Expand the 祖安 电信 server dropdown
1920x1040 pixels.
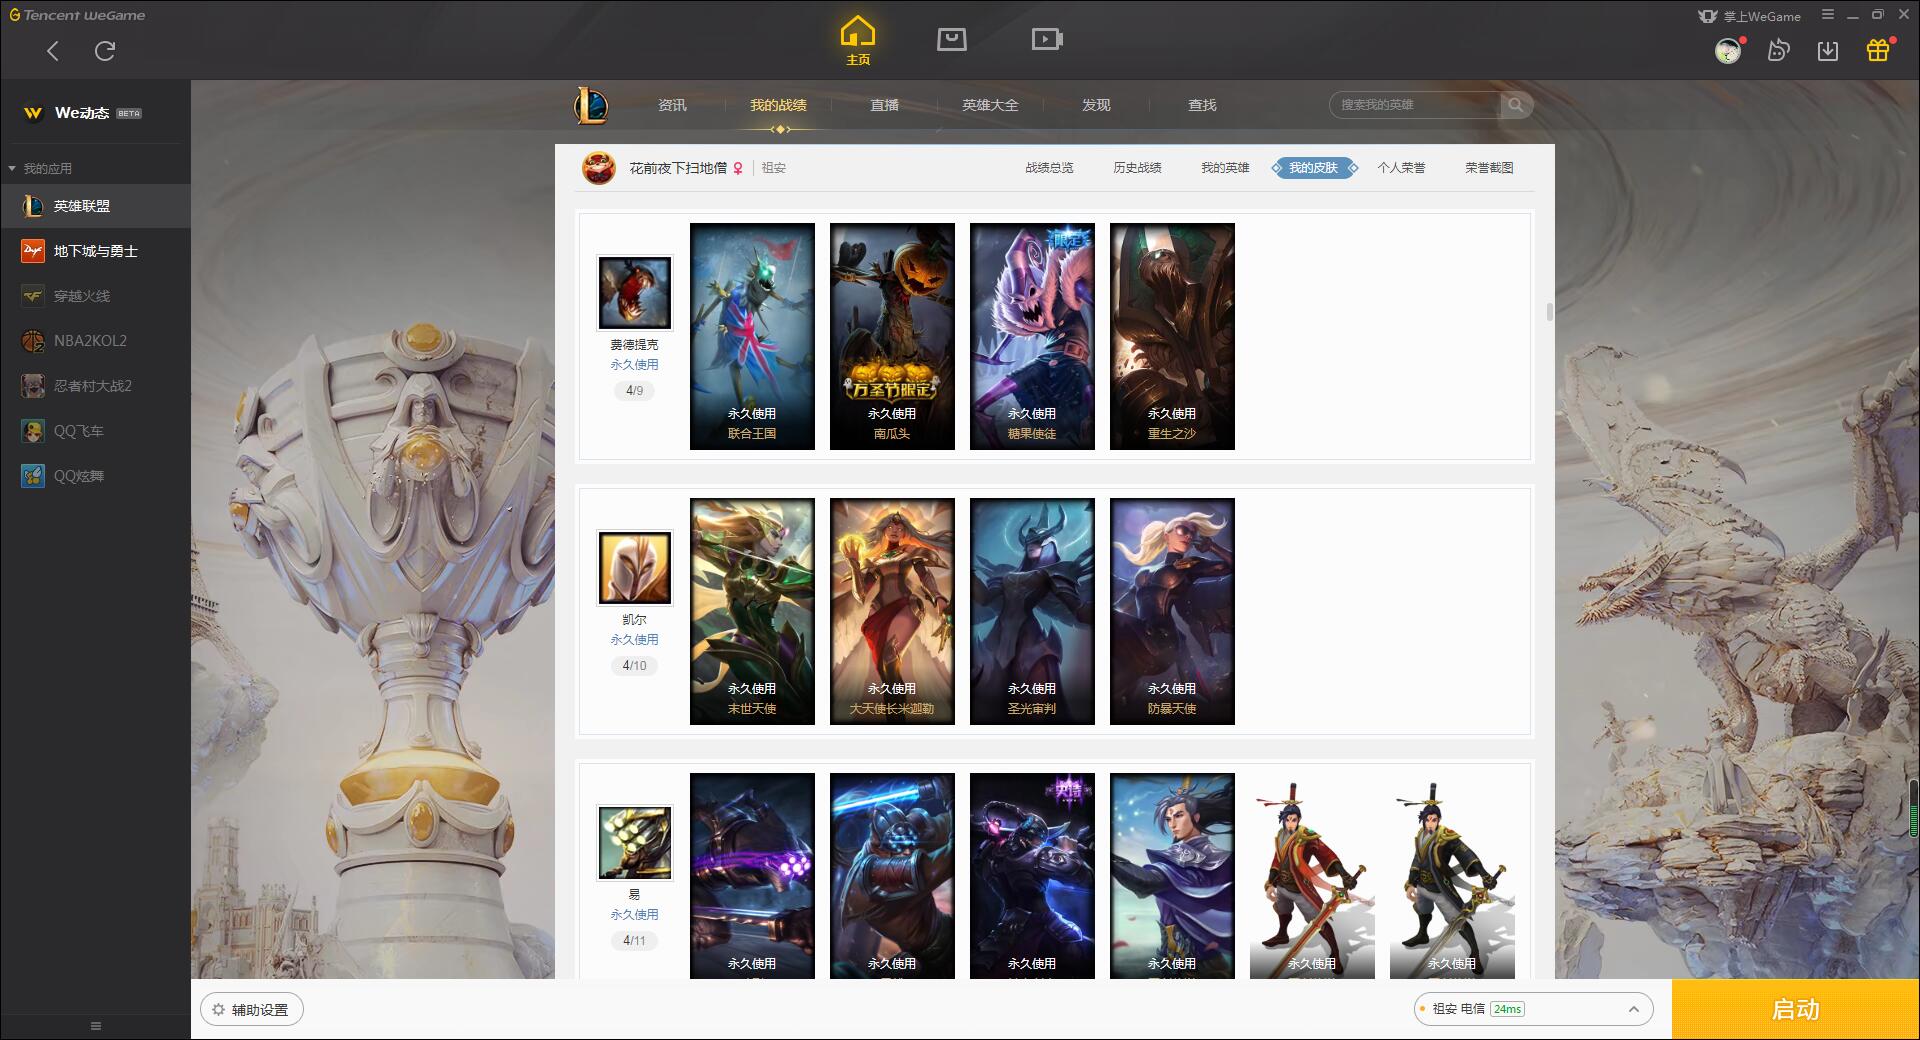[x=1533, y=1009]
